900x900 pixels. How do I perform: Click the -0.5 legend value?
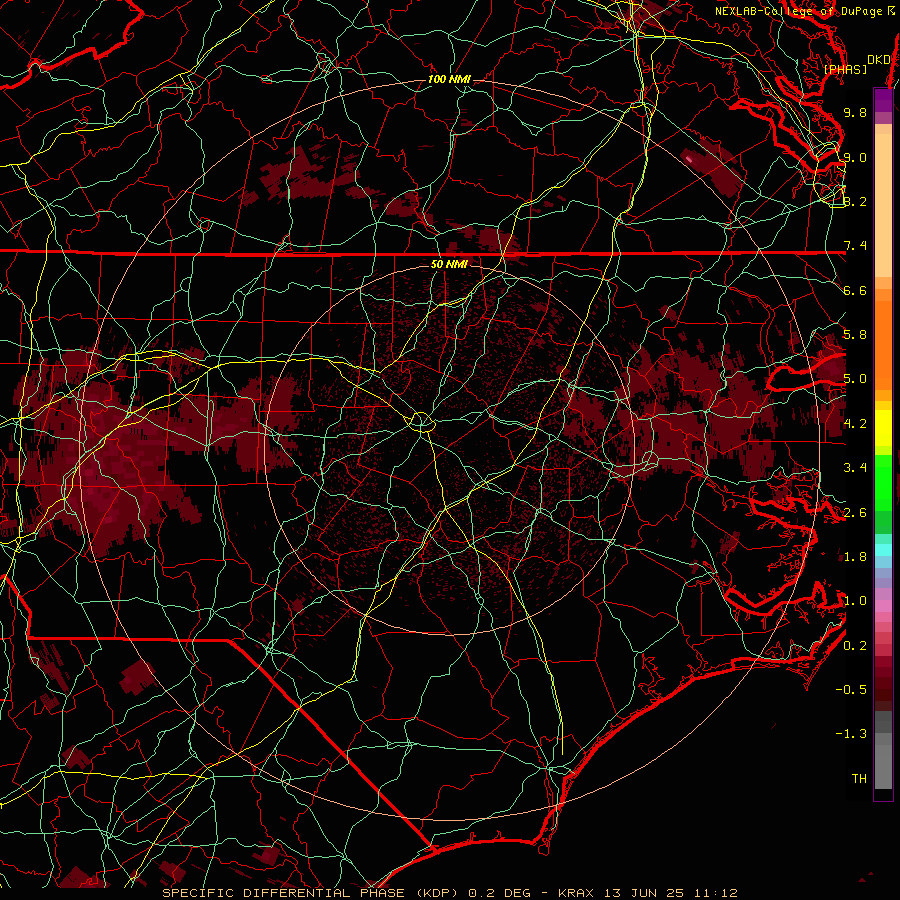click(851, 690)
